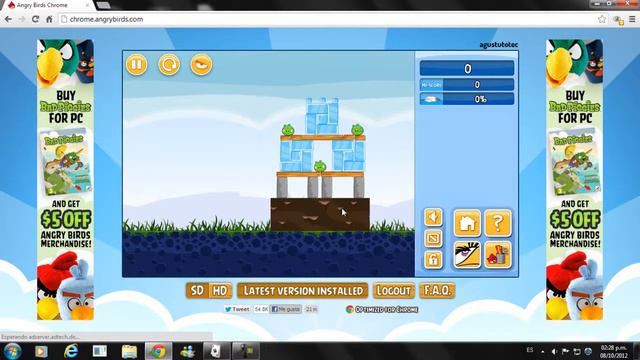Click the middle green pig between ice towers
This screenshot has width=640, height=360.
click(x=320, y=166)
